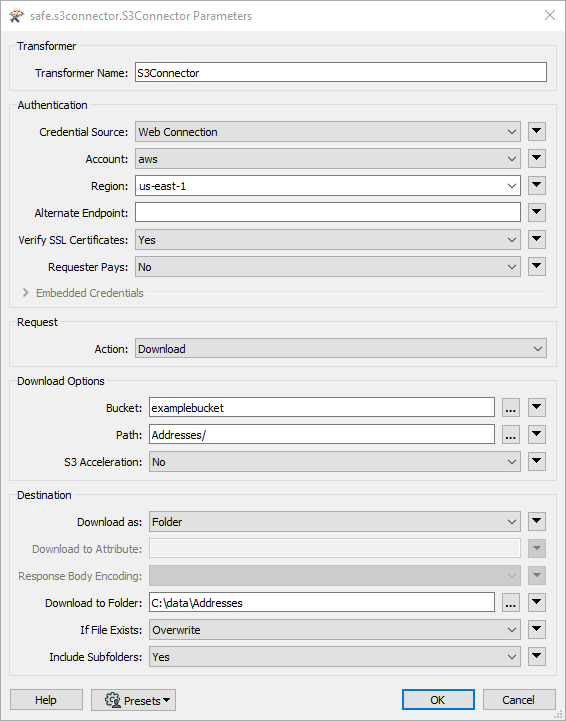Open the If File Exists options arrow
Screen dimensions: 566x721
[x=537, y=629]
